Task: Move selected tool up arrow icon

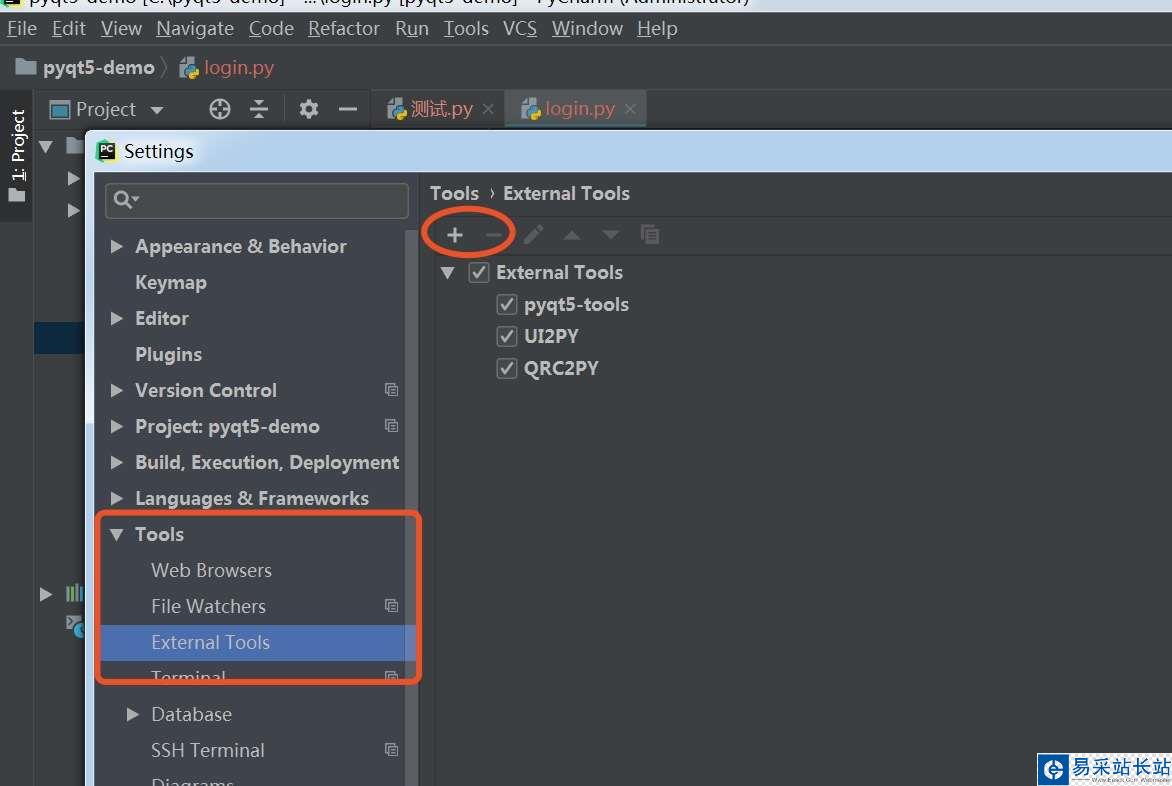Action: 572,235
